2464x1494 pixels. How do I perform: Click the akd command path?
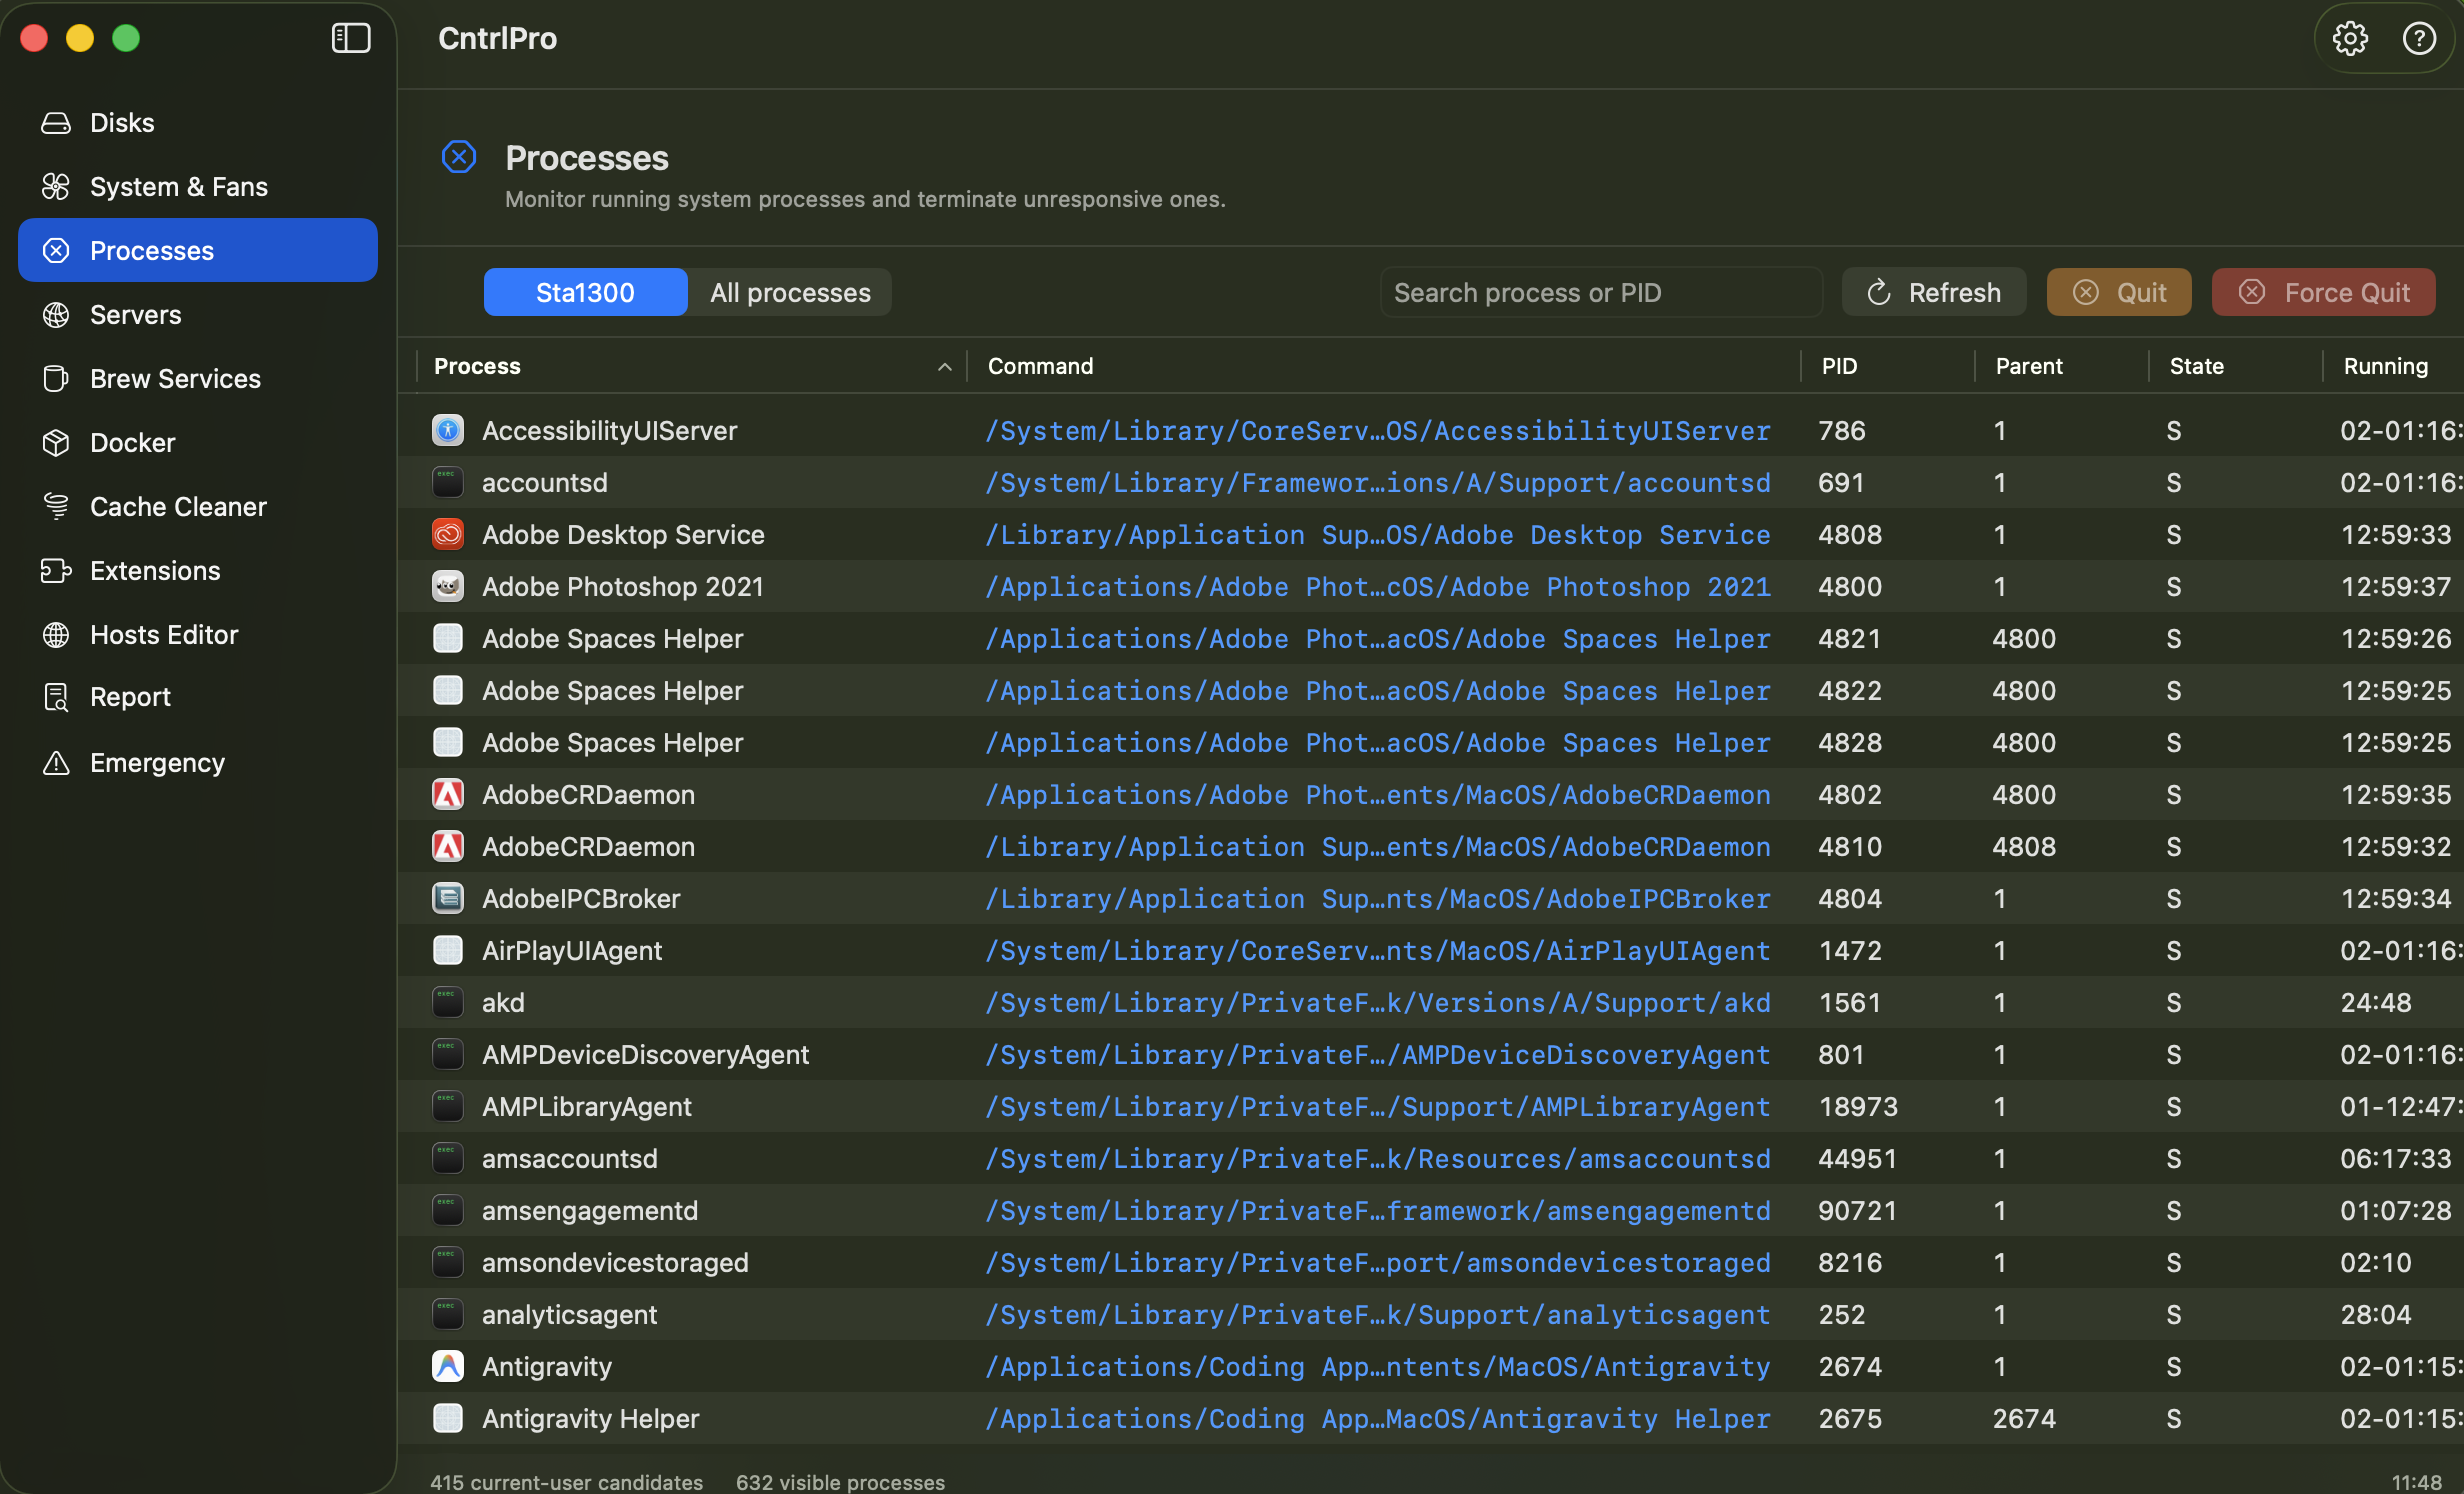(x=1377, y=1002)
